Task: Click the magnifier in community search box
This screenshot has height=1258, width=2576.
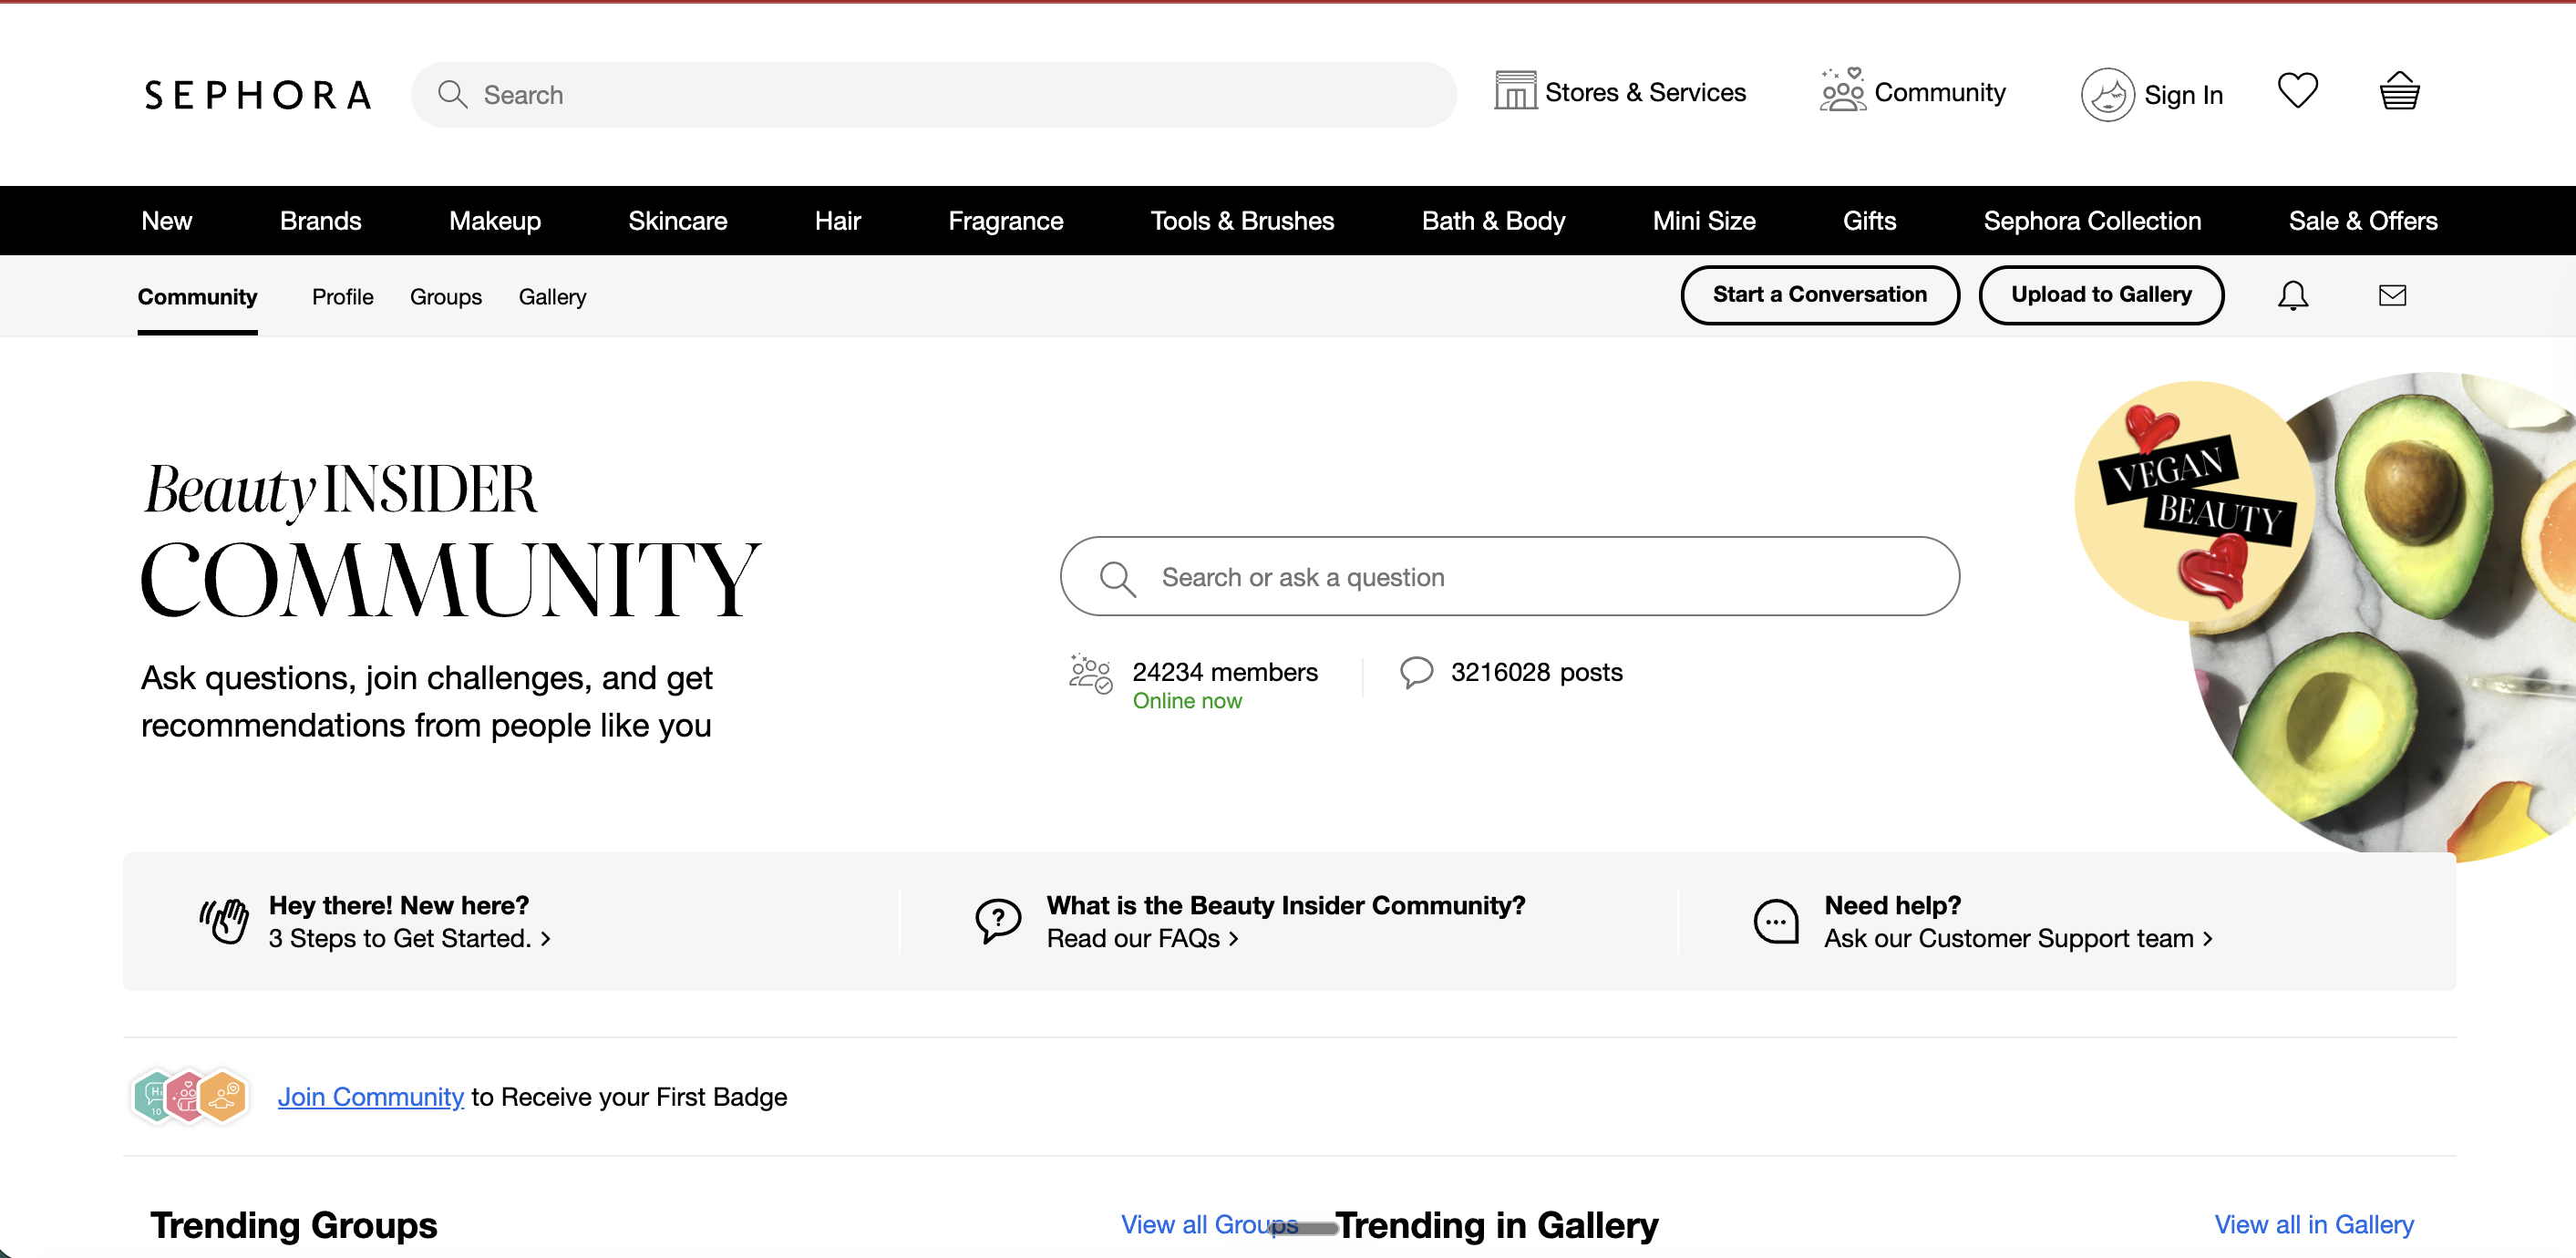Action: point(1117,578)
